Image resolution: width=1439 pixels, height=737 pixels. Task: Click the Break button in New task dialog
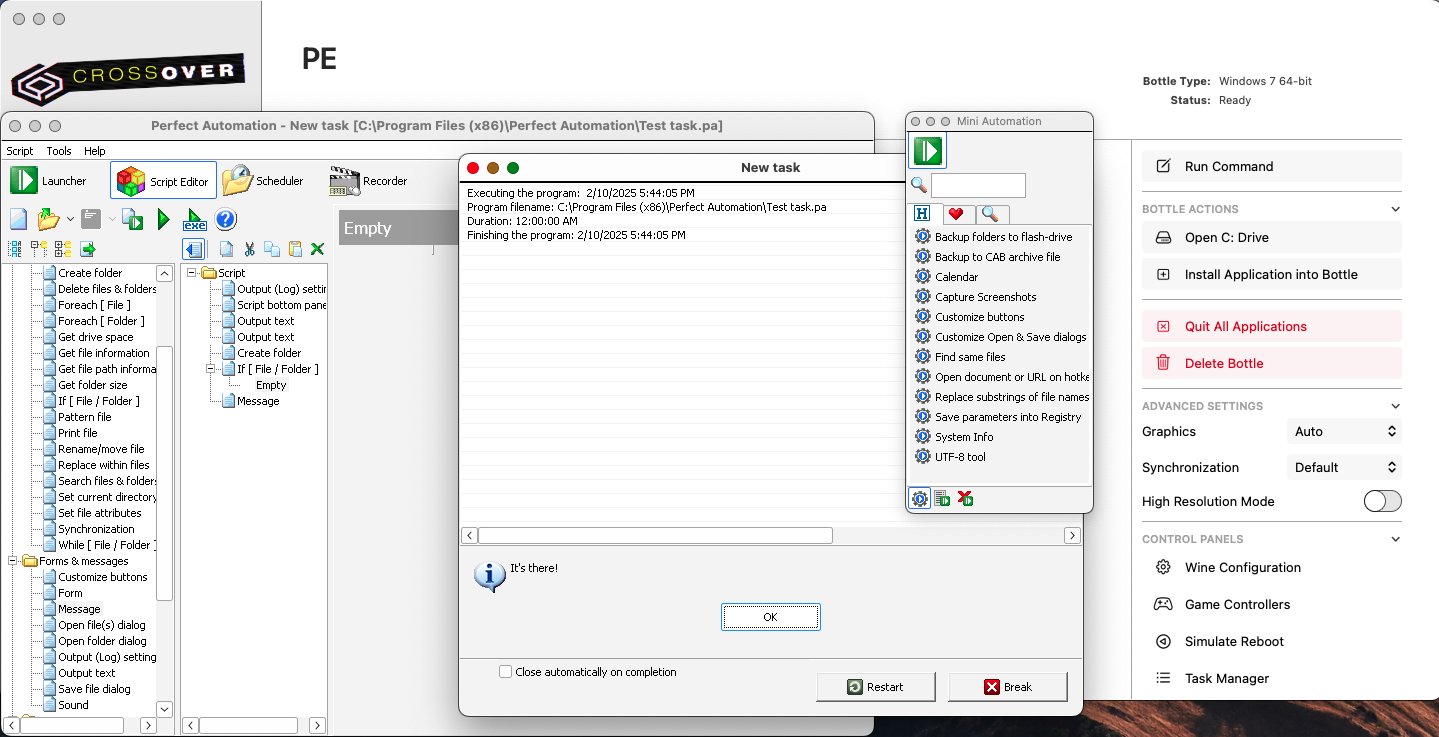1008,687
